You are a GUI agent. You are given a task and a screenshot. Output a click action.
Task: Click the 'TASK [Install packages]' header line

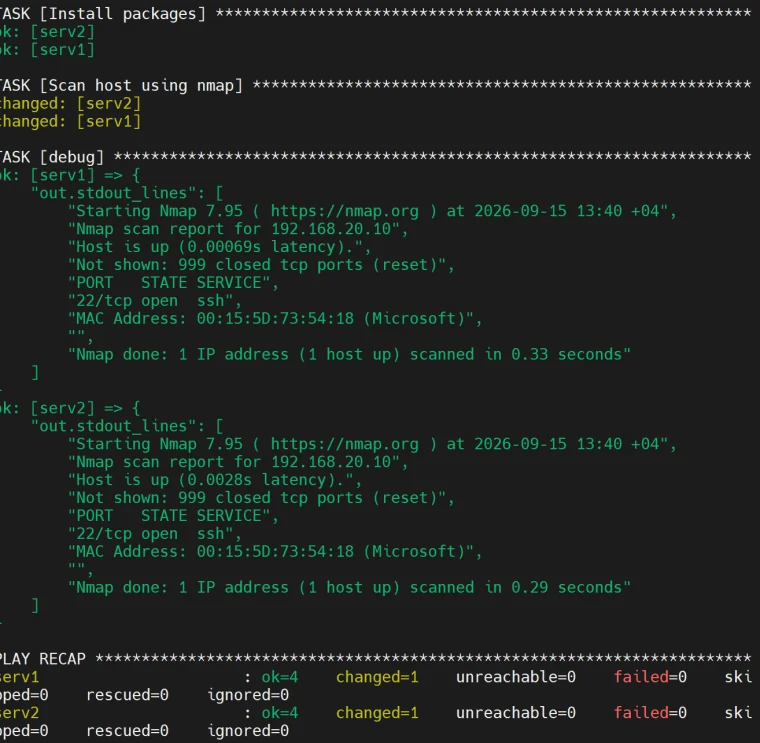376,14
